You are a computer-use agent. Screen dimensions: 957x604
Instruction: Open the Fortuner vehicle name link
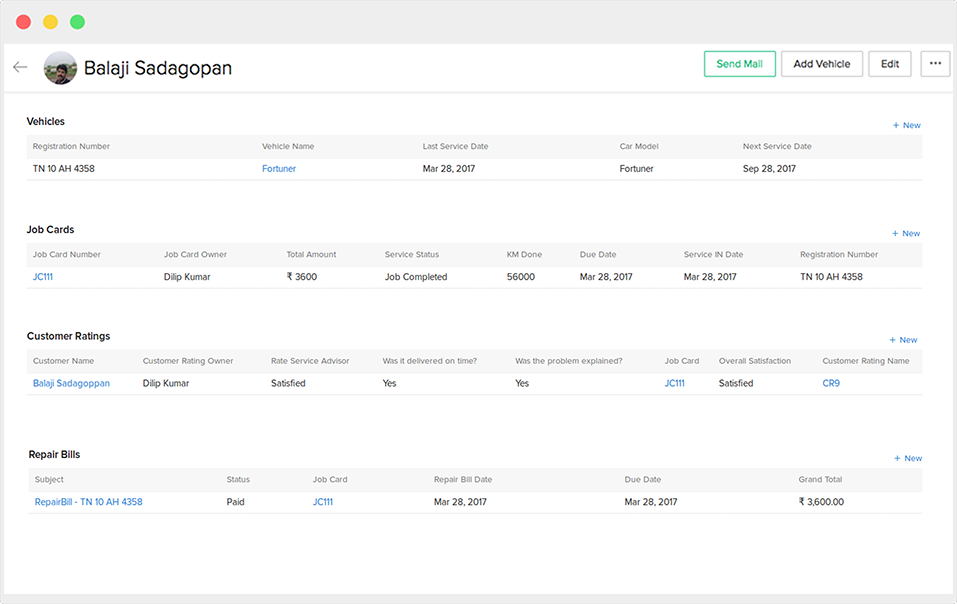279,169
